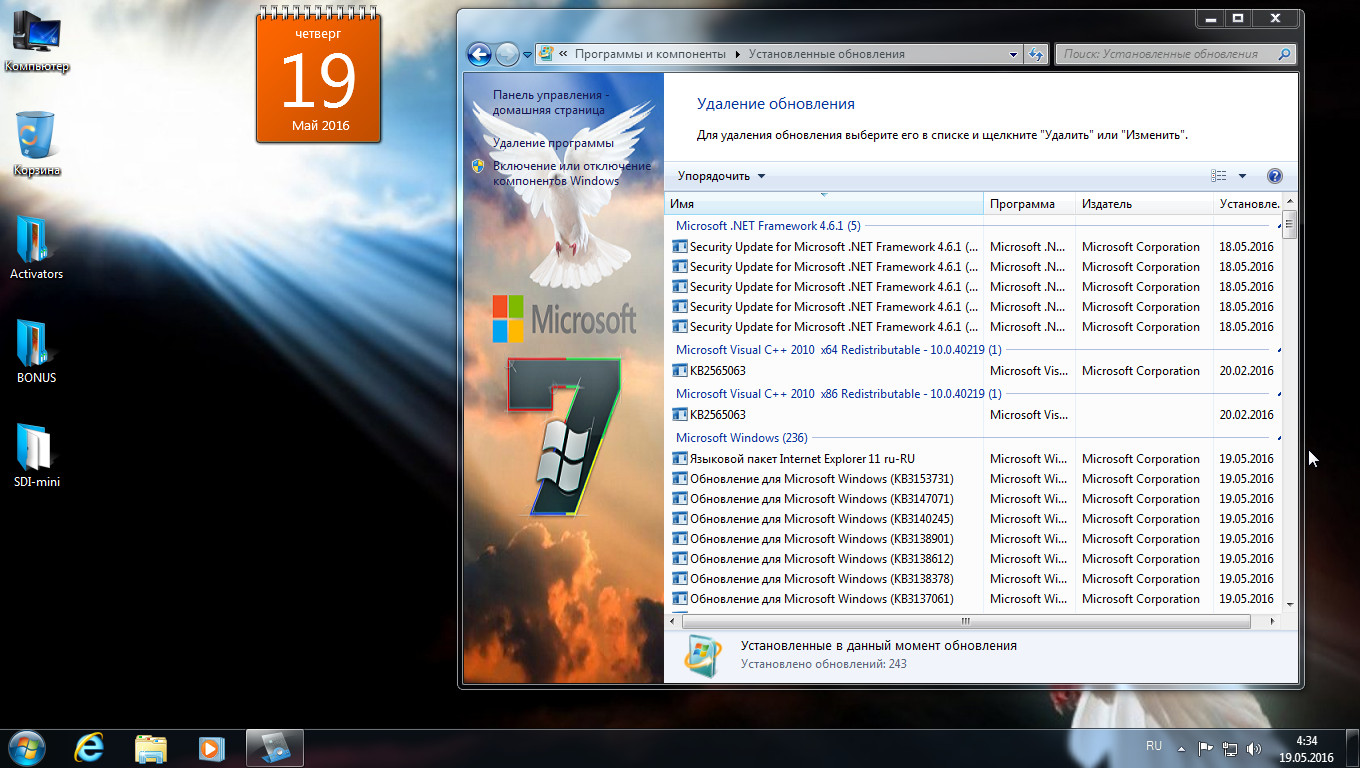
Task: Click the network tray icon
Action: (x=1230, y=747)
